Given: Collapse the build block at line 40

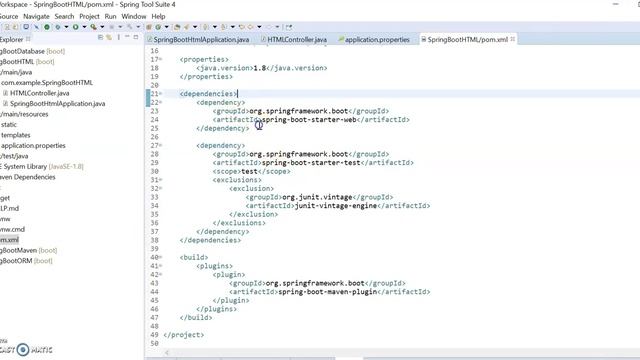Looking at the screenshot, I should tap(161, 258).
